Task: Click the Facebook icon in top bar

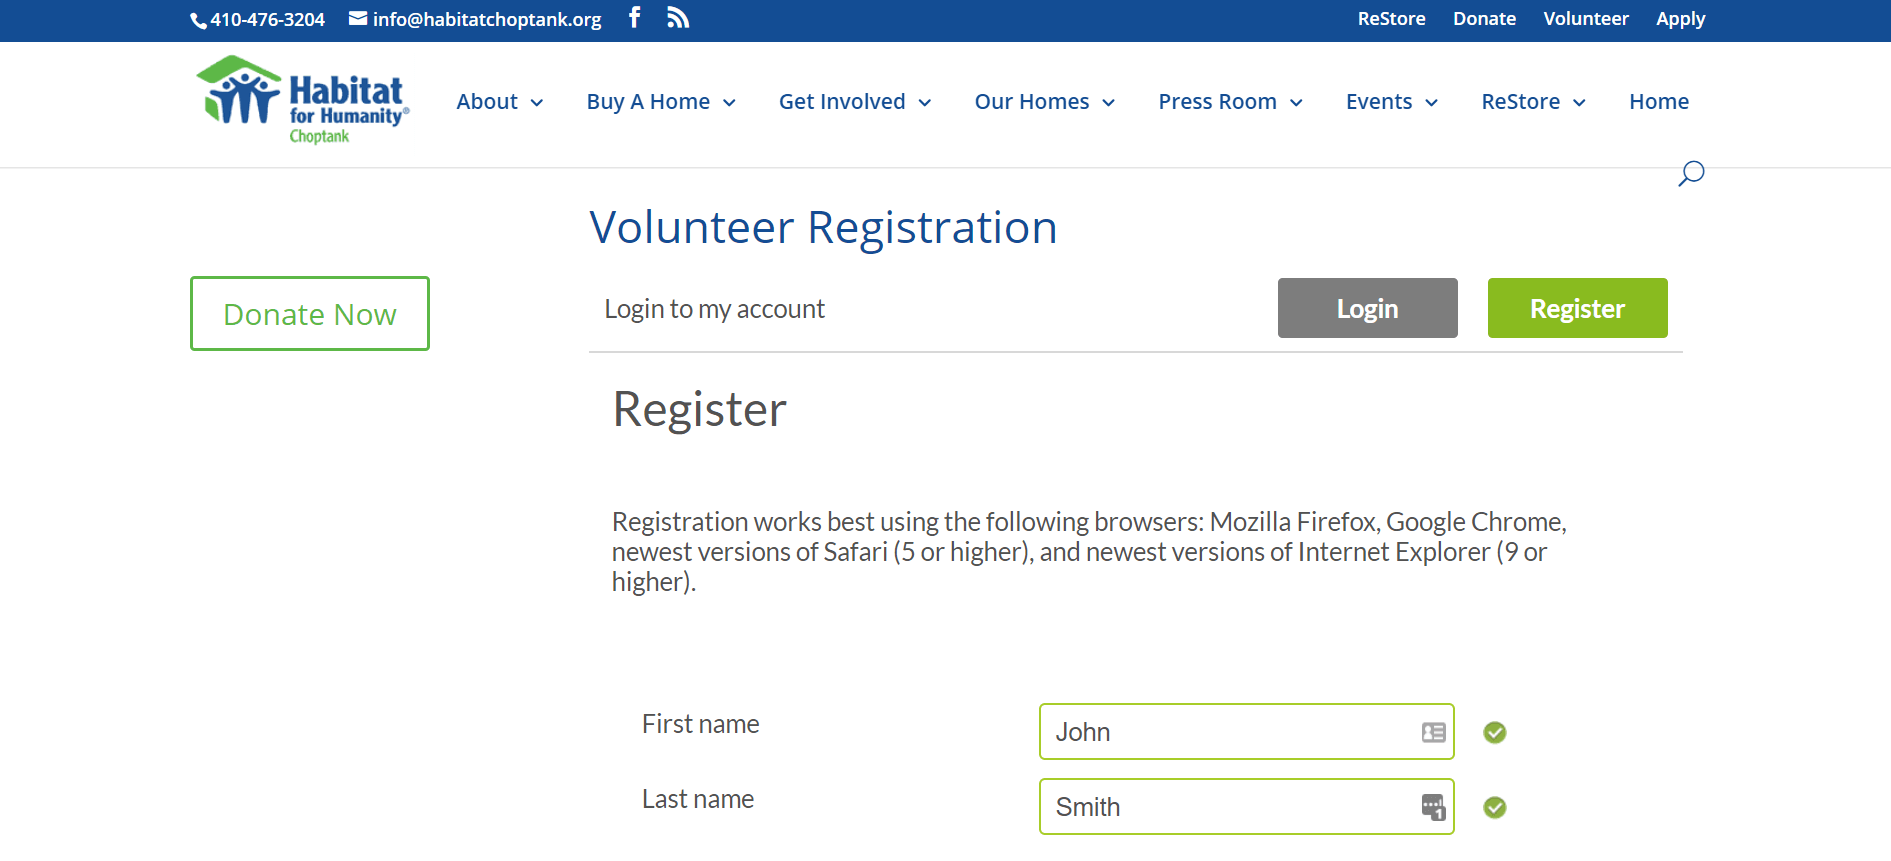Action: (x=634, y=18)
